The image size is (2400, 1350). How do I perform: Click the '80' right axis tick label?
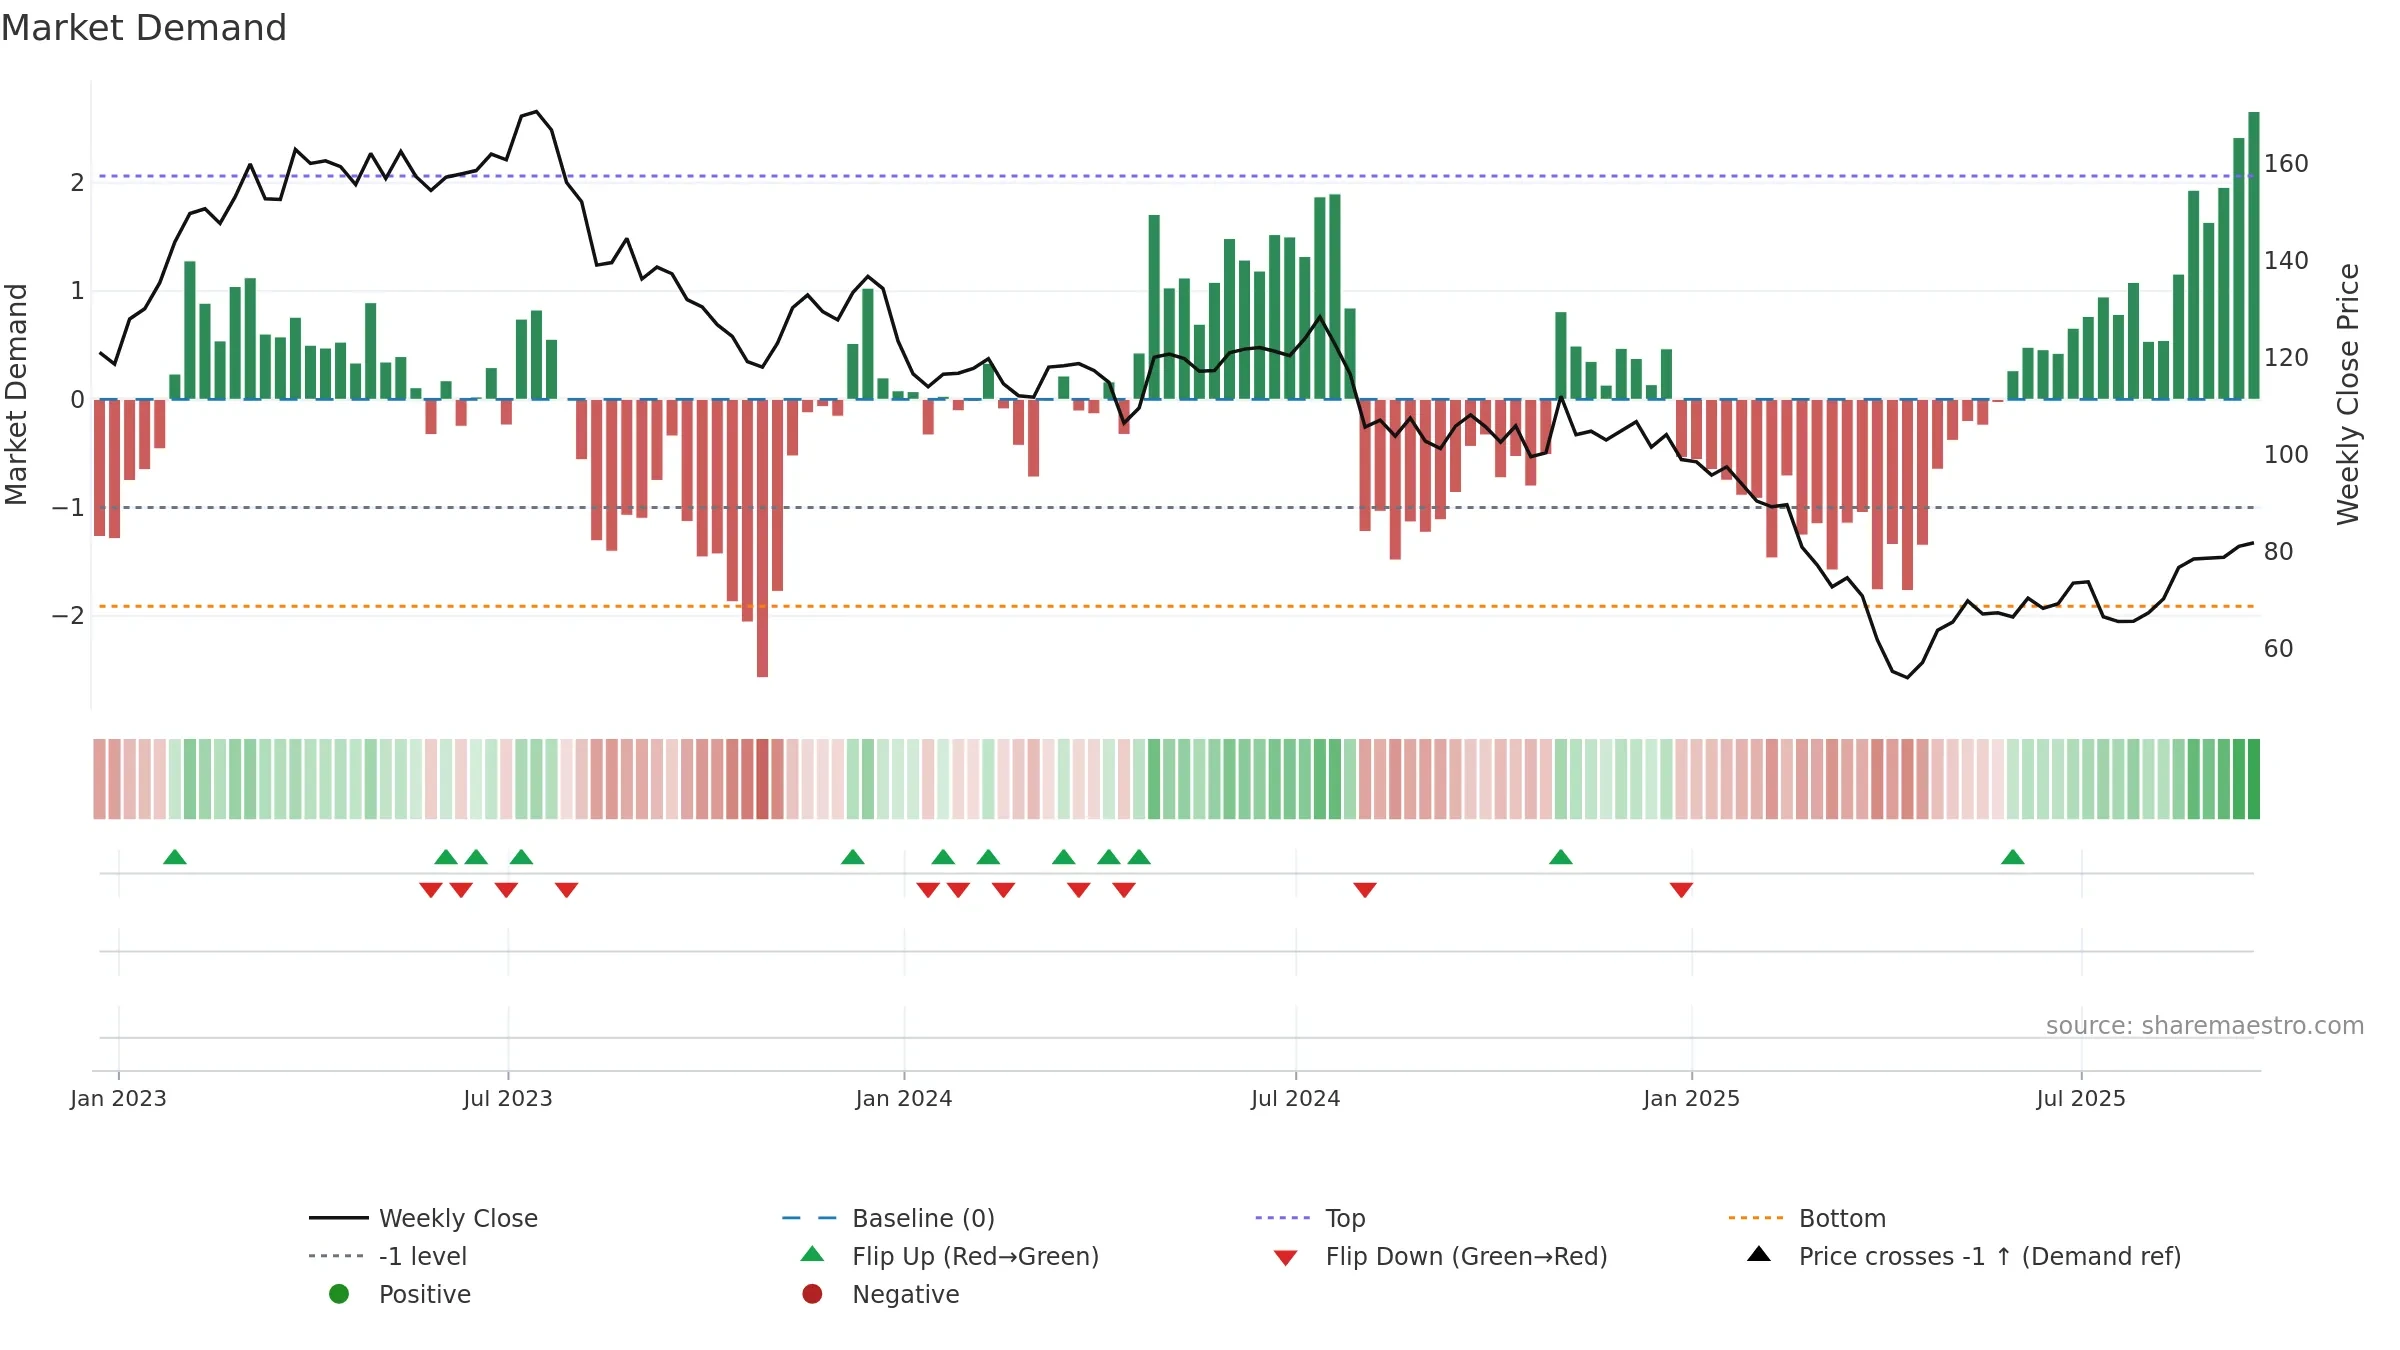2278,551
